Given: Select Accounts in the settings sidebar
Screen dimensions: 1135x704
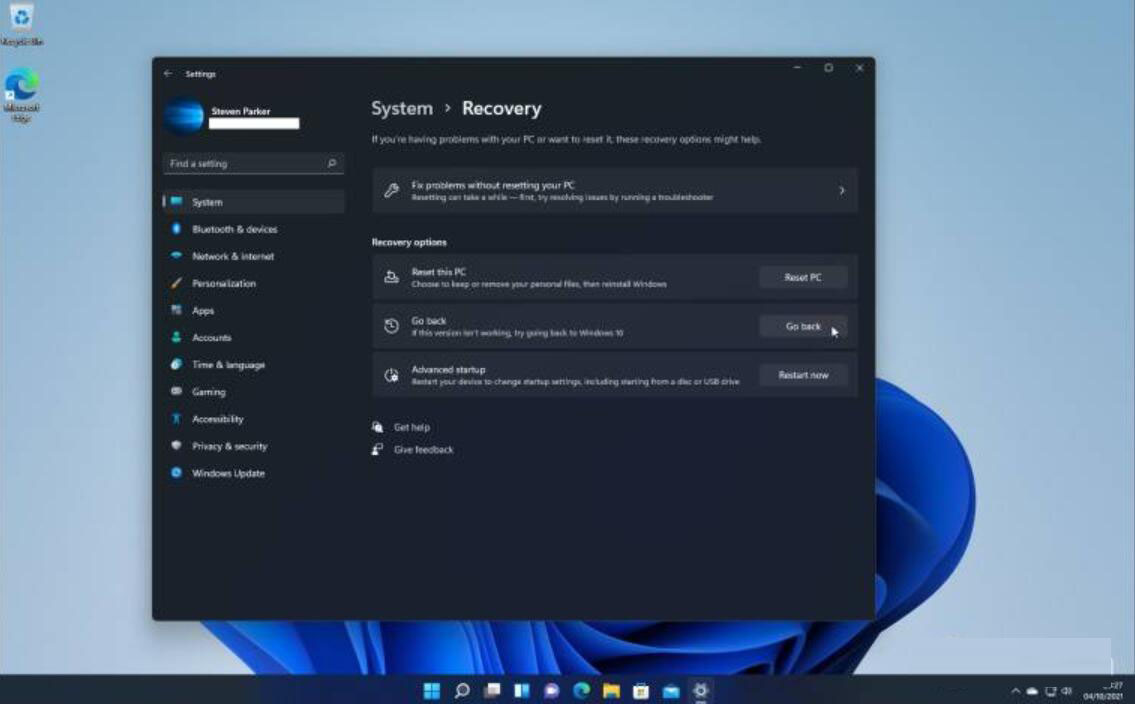Looking at the screenshot, I should pyautogui.click(x=212, y=337).
